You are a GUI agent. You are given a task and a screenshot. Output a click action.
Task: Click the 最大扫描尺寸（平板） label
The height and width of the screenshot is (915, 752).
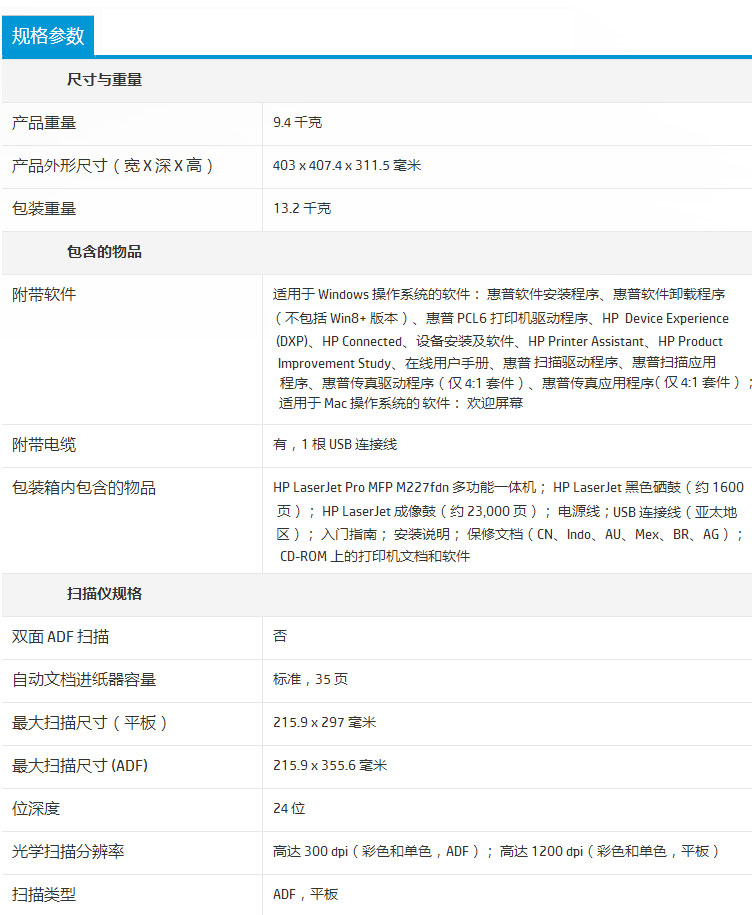(x=90, y=723)
